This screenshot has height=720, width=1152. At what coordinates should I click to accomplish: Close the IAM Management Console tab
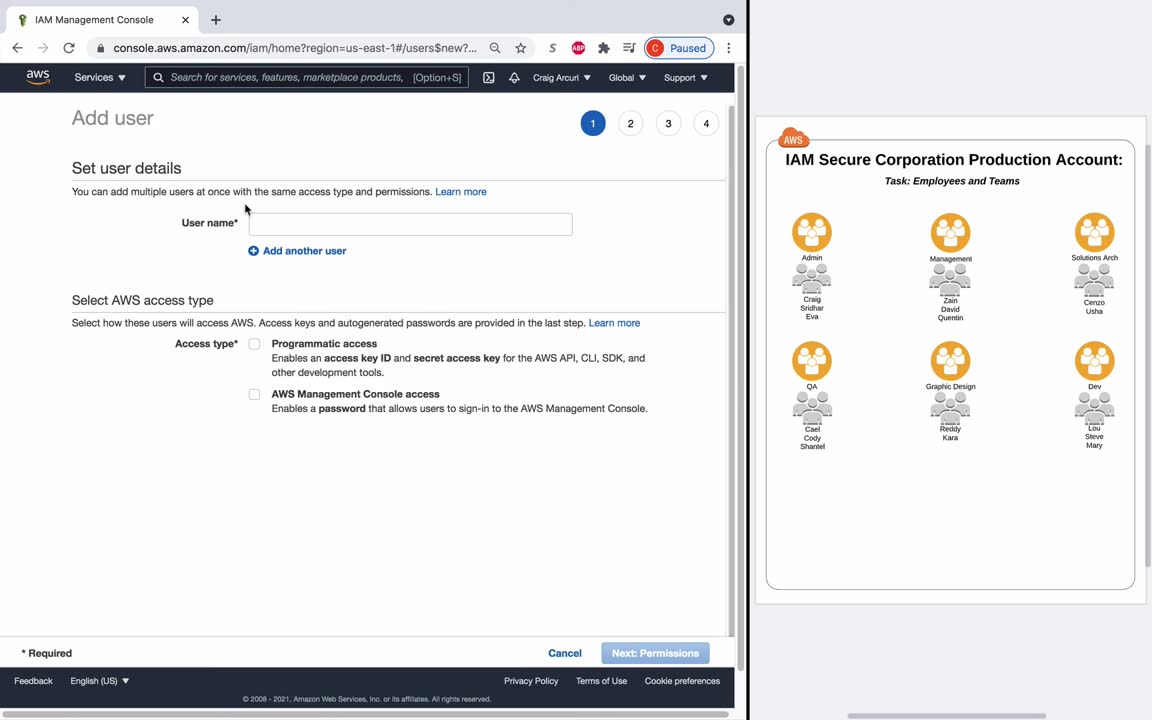click(185, 20)
